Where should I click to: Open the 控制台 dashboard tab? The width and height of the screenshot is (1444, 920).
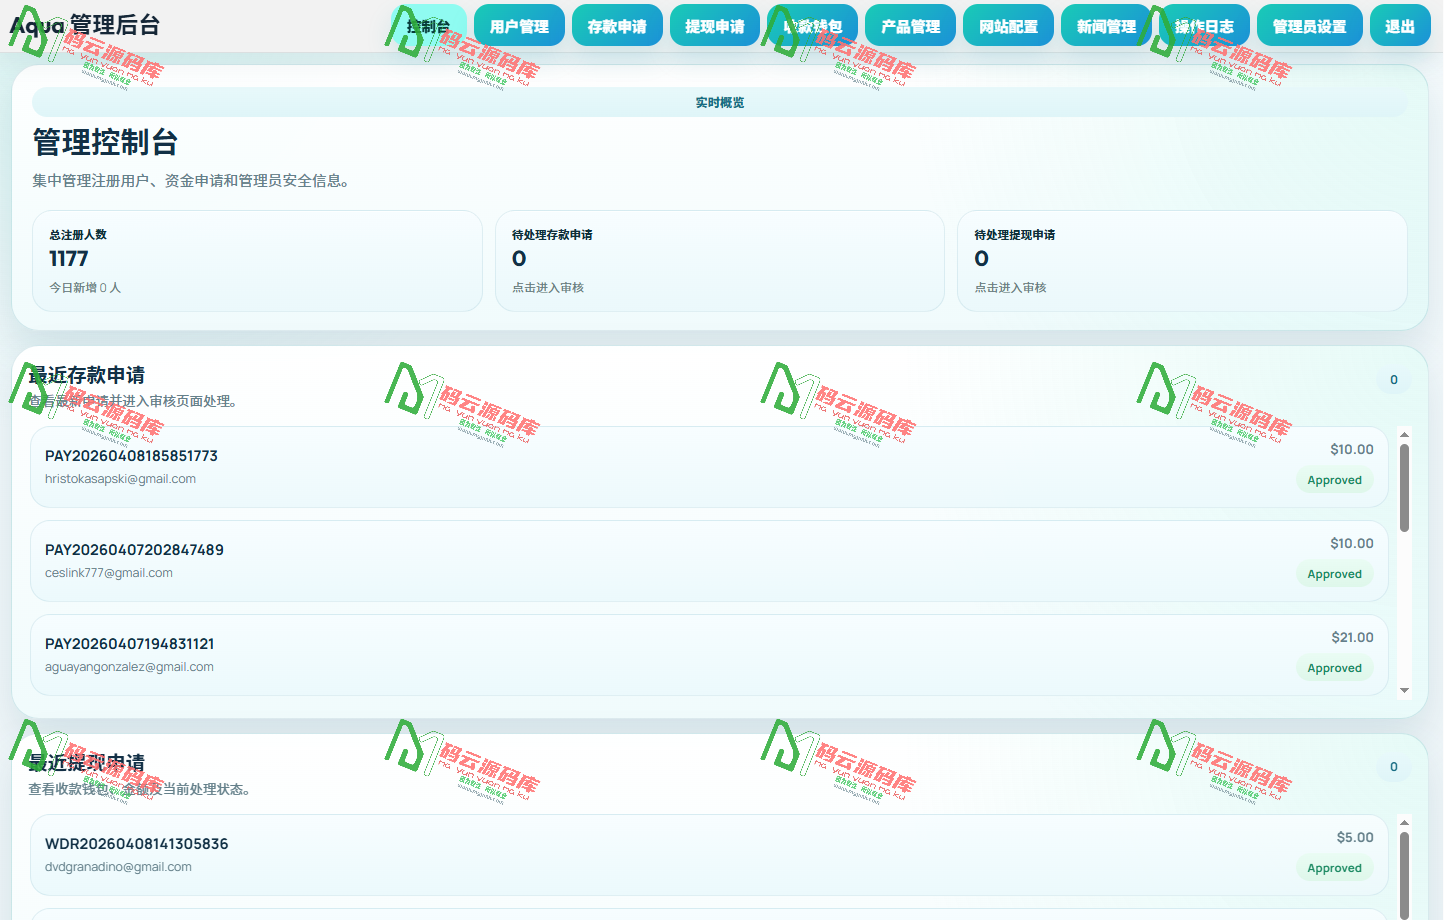pyautogui.click(x=428, y=26)
